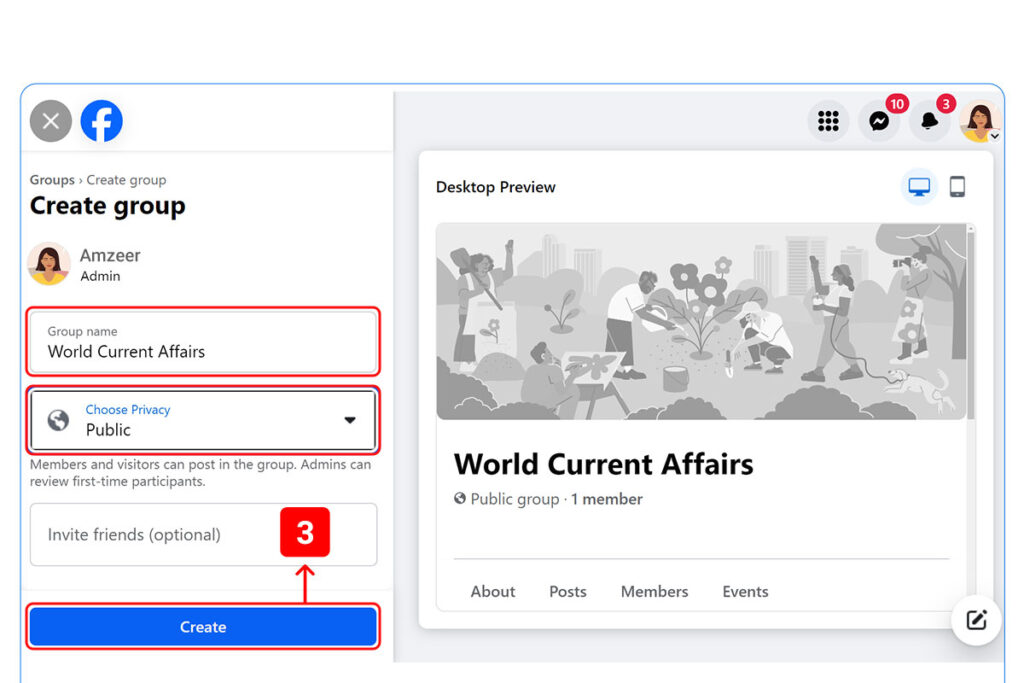
Task: Open the About tab in preview
Action: [x=493, y=592]
